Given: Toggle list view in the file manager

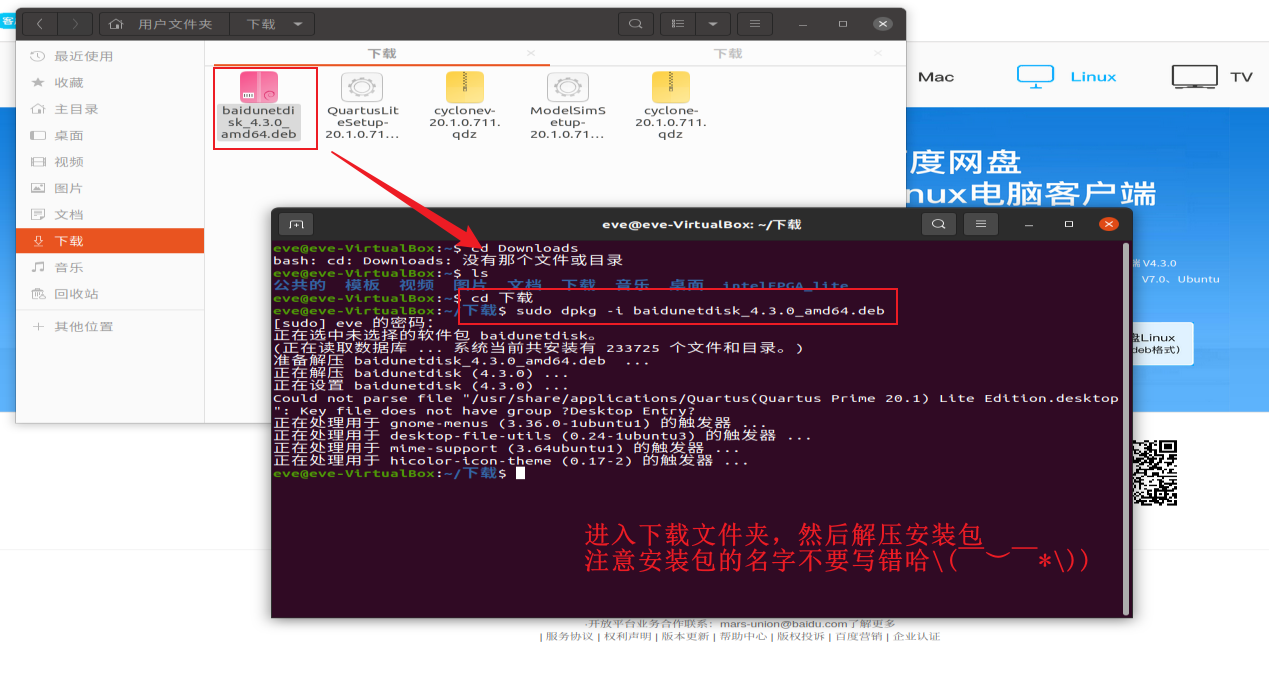Looking at the screenshot, I should [x=678, y=24].
